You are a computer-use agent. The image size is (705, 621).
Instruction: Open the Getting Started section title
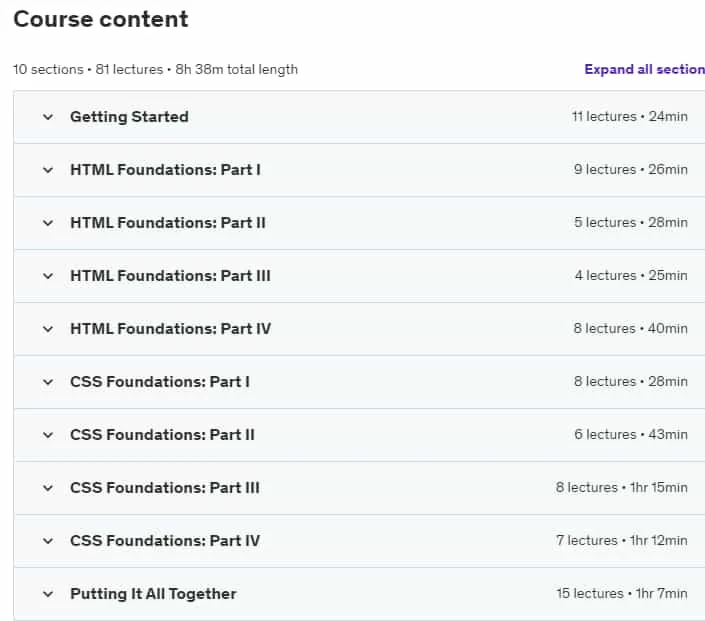pos(129,117)
